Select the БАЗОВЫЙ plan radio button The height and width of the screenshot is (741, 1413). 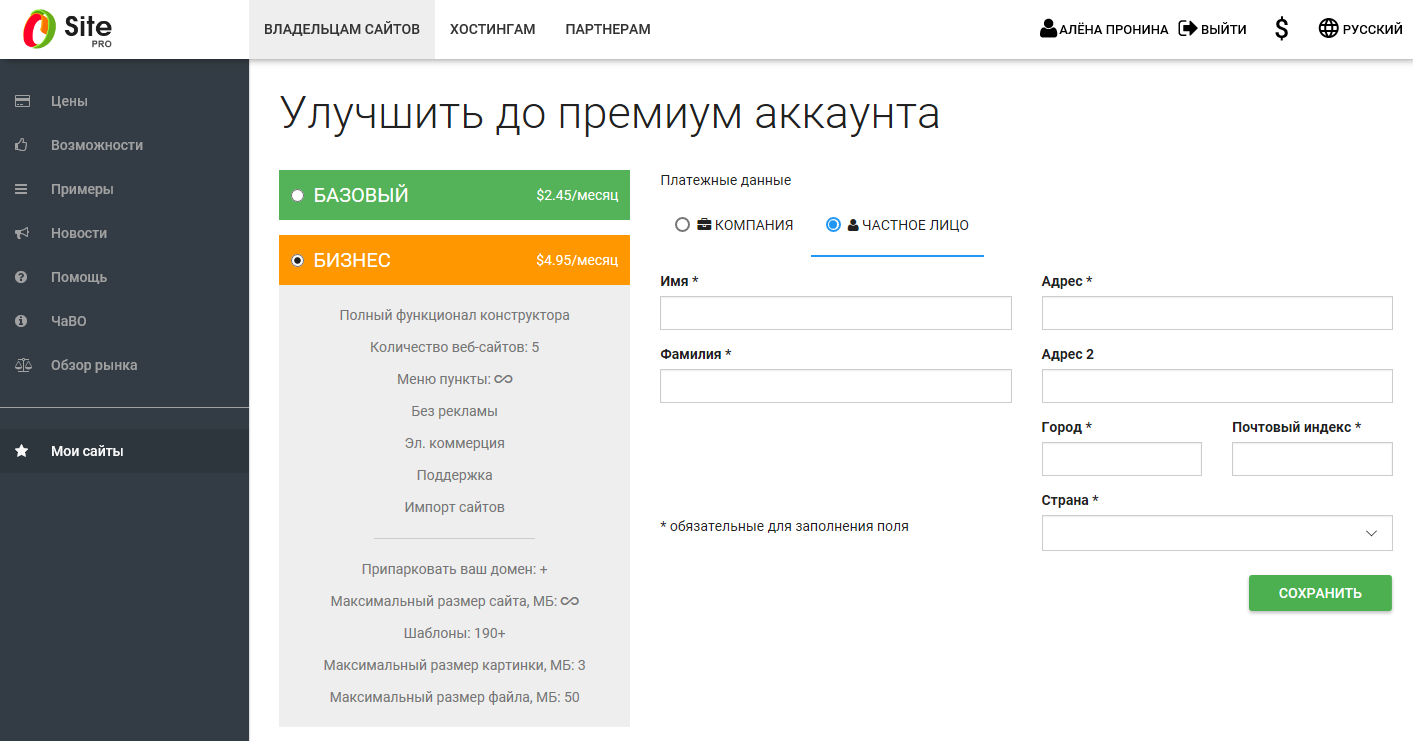click(x=296, y=195)
